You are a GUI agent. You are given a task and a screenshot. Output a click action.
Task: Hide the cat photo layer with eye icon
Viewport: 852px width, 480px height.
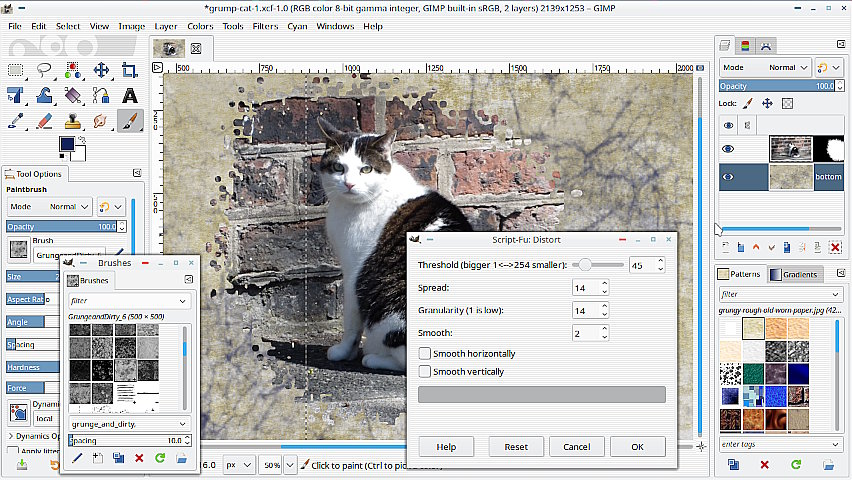point(728,148)
